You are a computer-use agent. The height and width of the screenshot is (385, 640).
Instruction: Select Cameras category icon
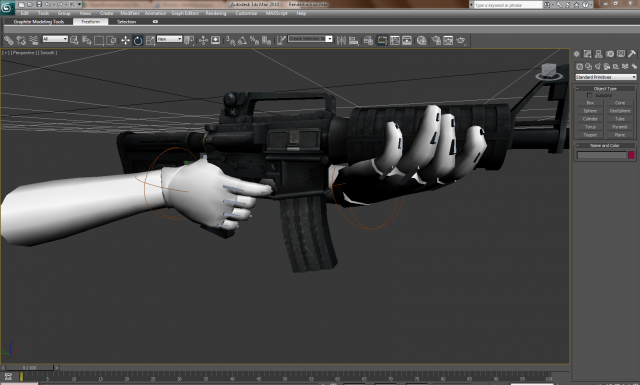coord(607,67)
